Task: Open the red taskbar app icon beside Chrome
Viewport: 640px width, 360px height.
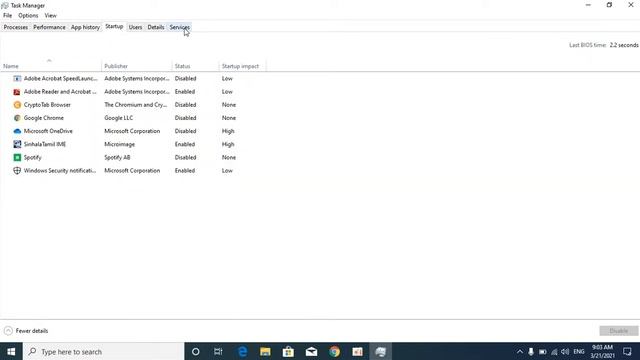Action: [x=358, y=351]
